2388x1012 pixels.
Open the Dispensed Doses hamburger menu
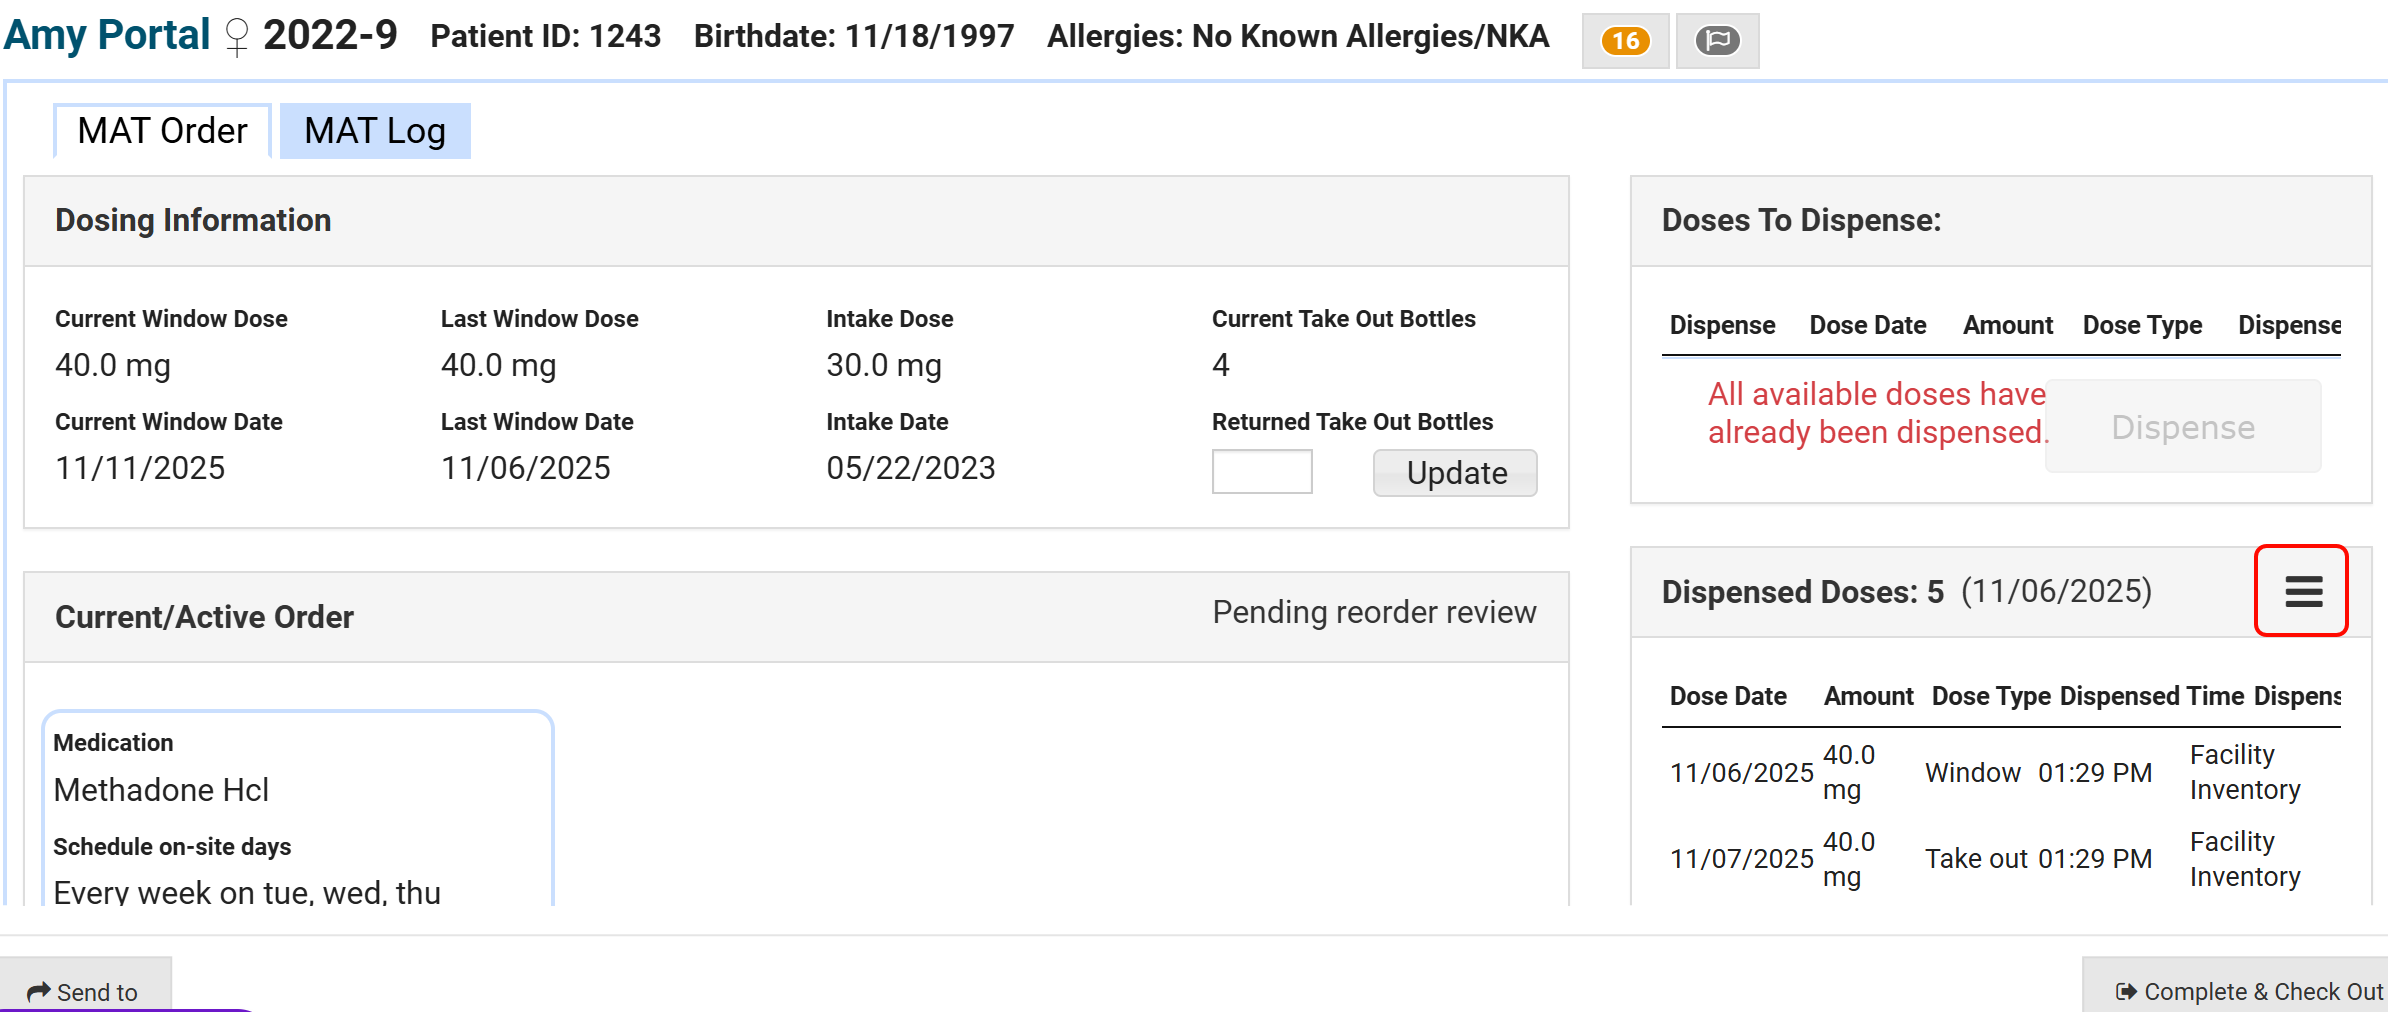coord(2302,591)
